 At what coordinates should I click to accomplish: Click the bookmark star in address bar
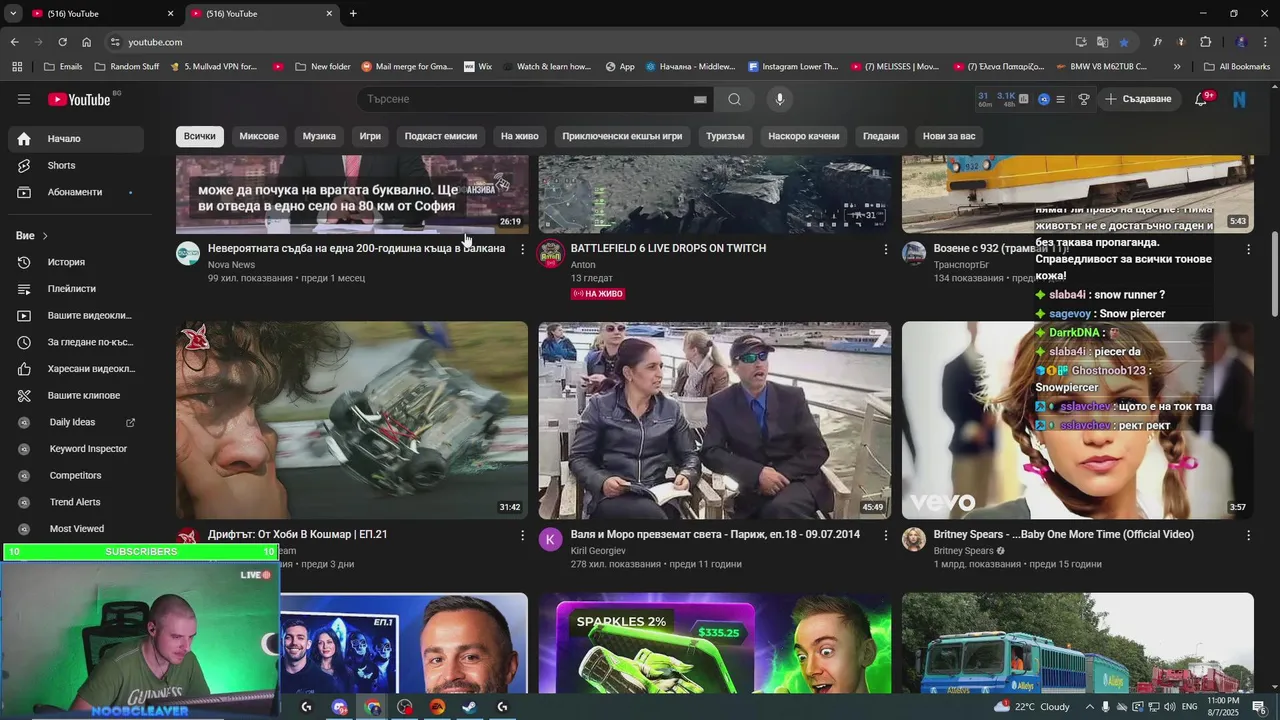pos(1124,42)
